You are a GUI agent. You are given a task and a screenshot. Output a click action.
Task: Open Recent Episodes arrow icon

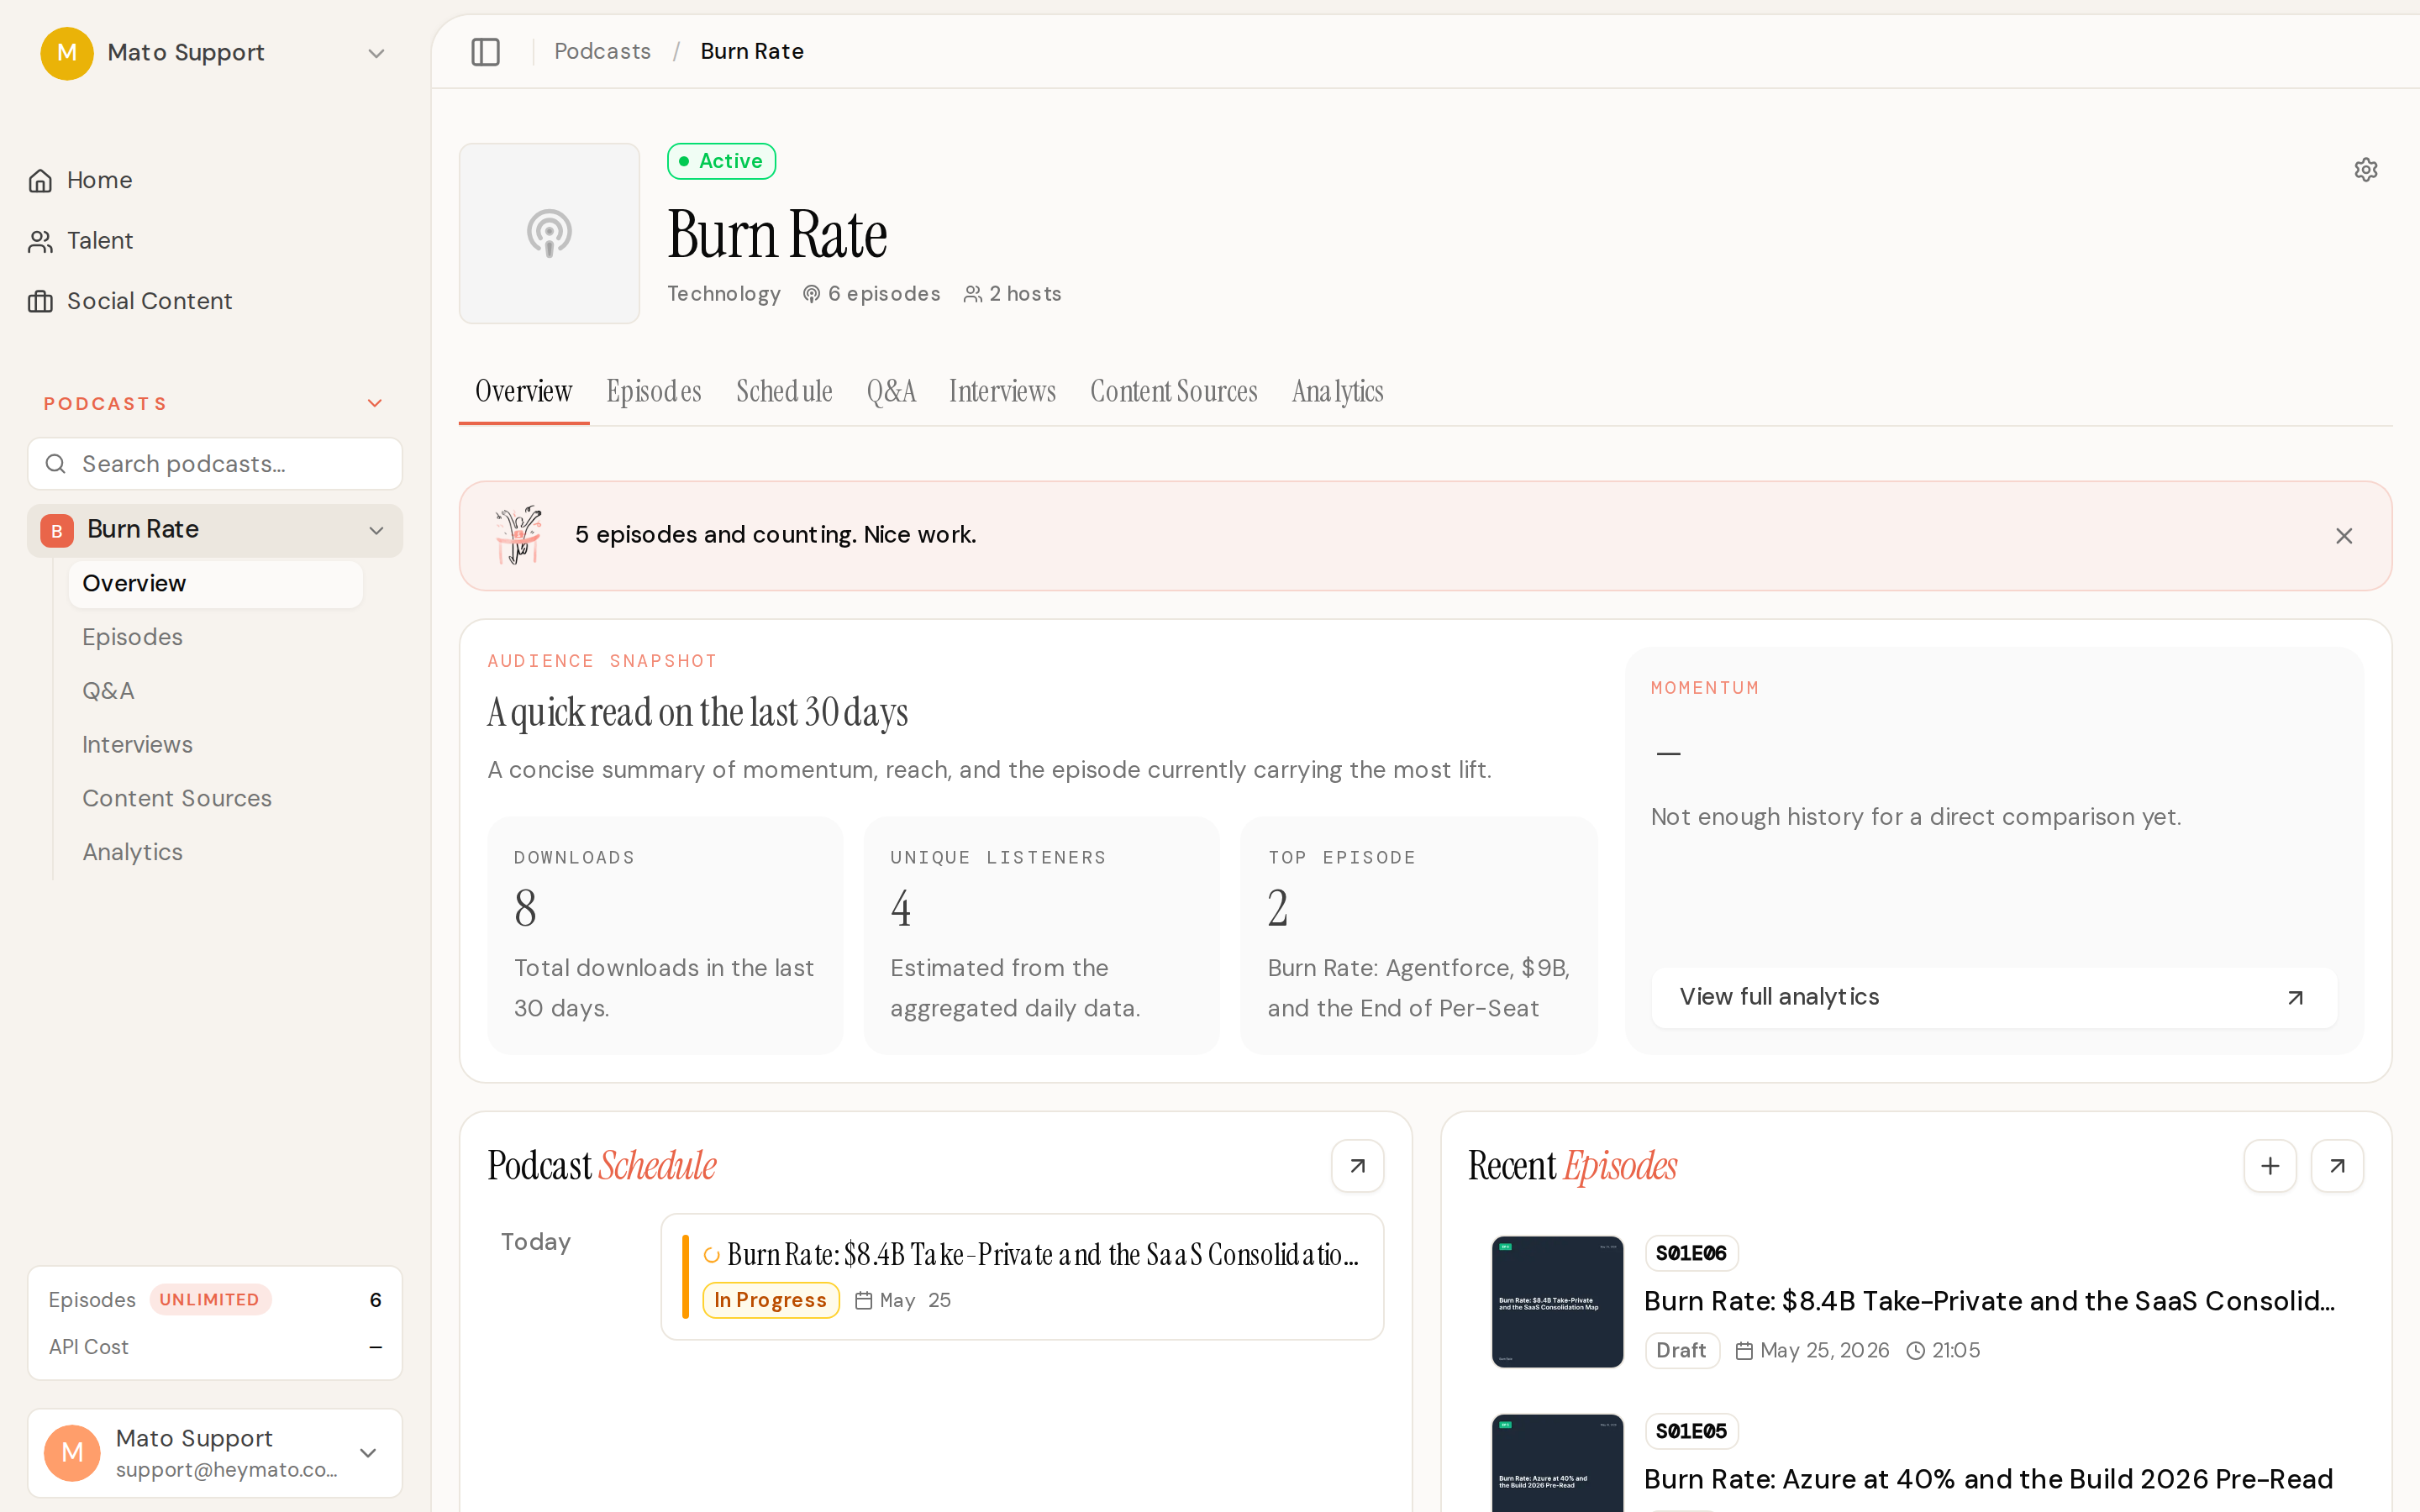click(x=2337, y=1166)
